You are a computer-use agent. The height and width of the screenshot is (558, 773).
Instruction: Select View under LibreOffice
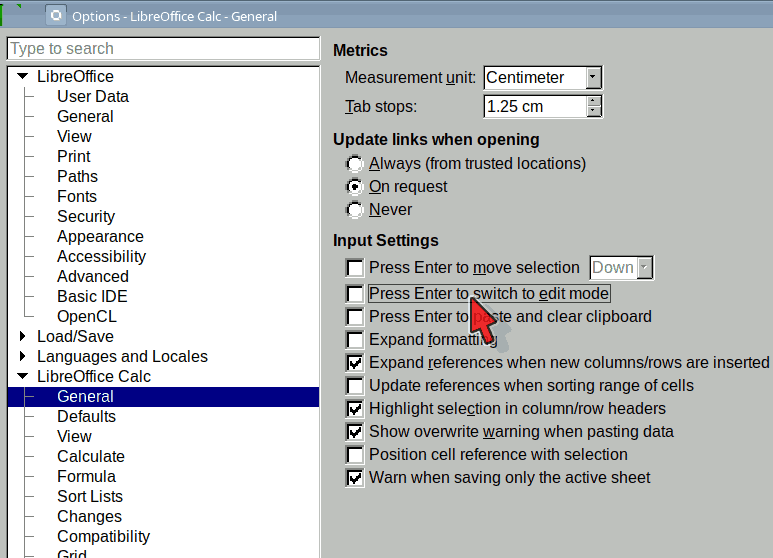tap(74, 137)
